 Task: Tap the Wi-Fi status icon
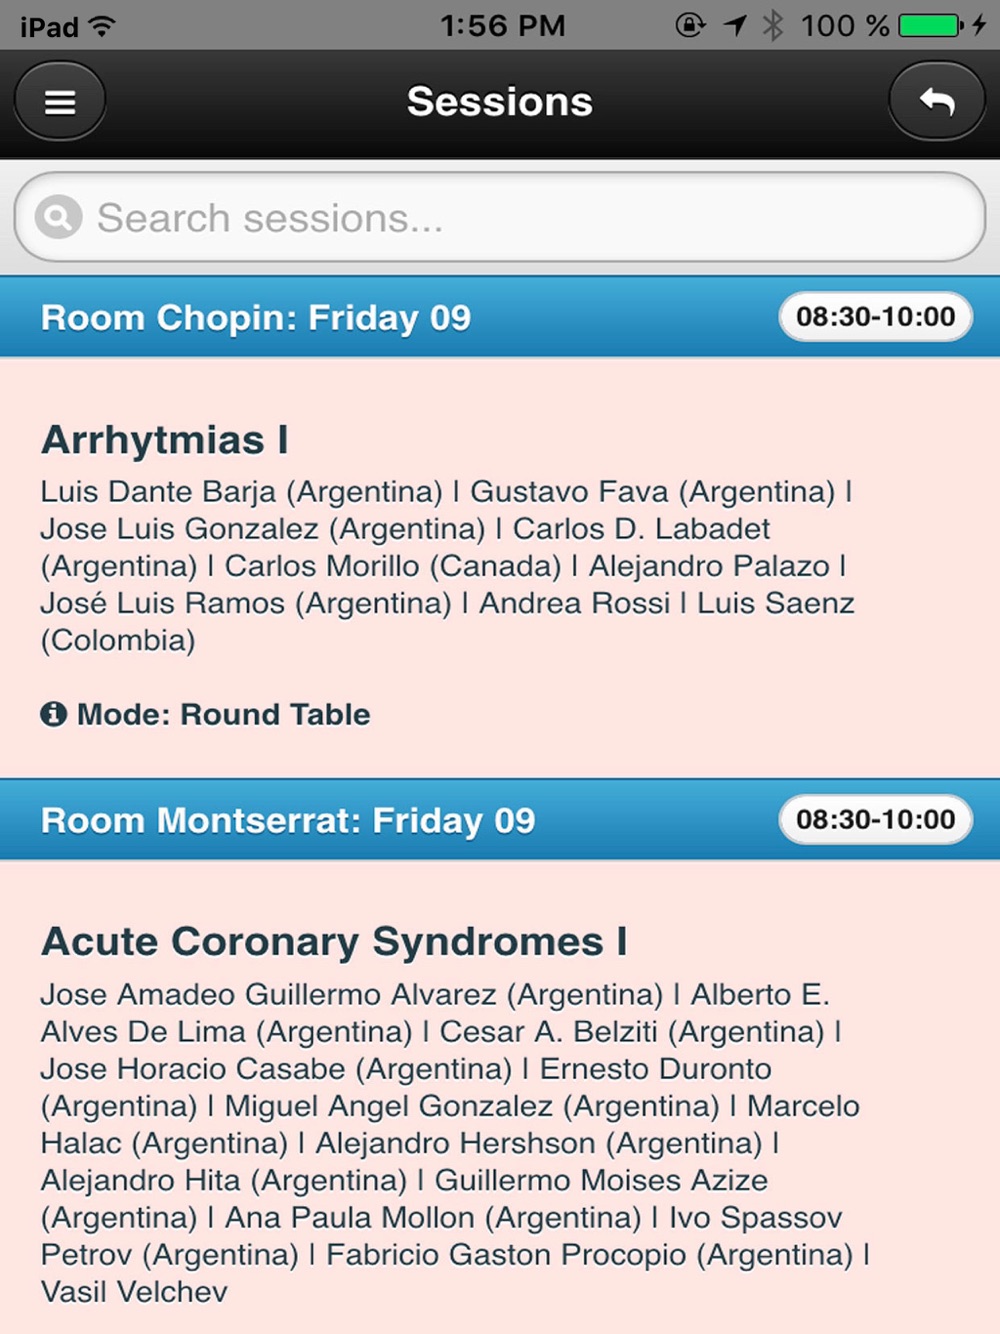(102, 26)
